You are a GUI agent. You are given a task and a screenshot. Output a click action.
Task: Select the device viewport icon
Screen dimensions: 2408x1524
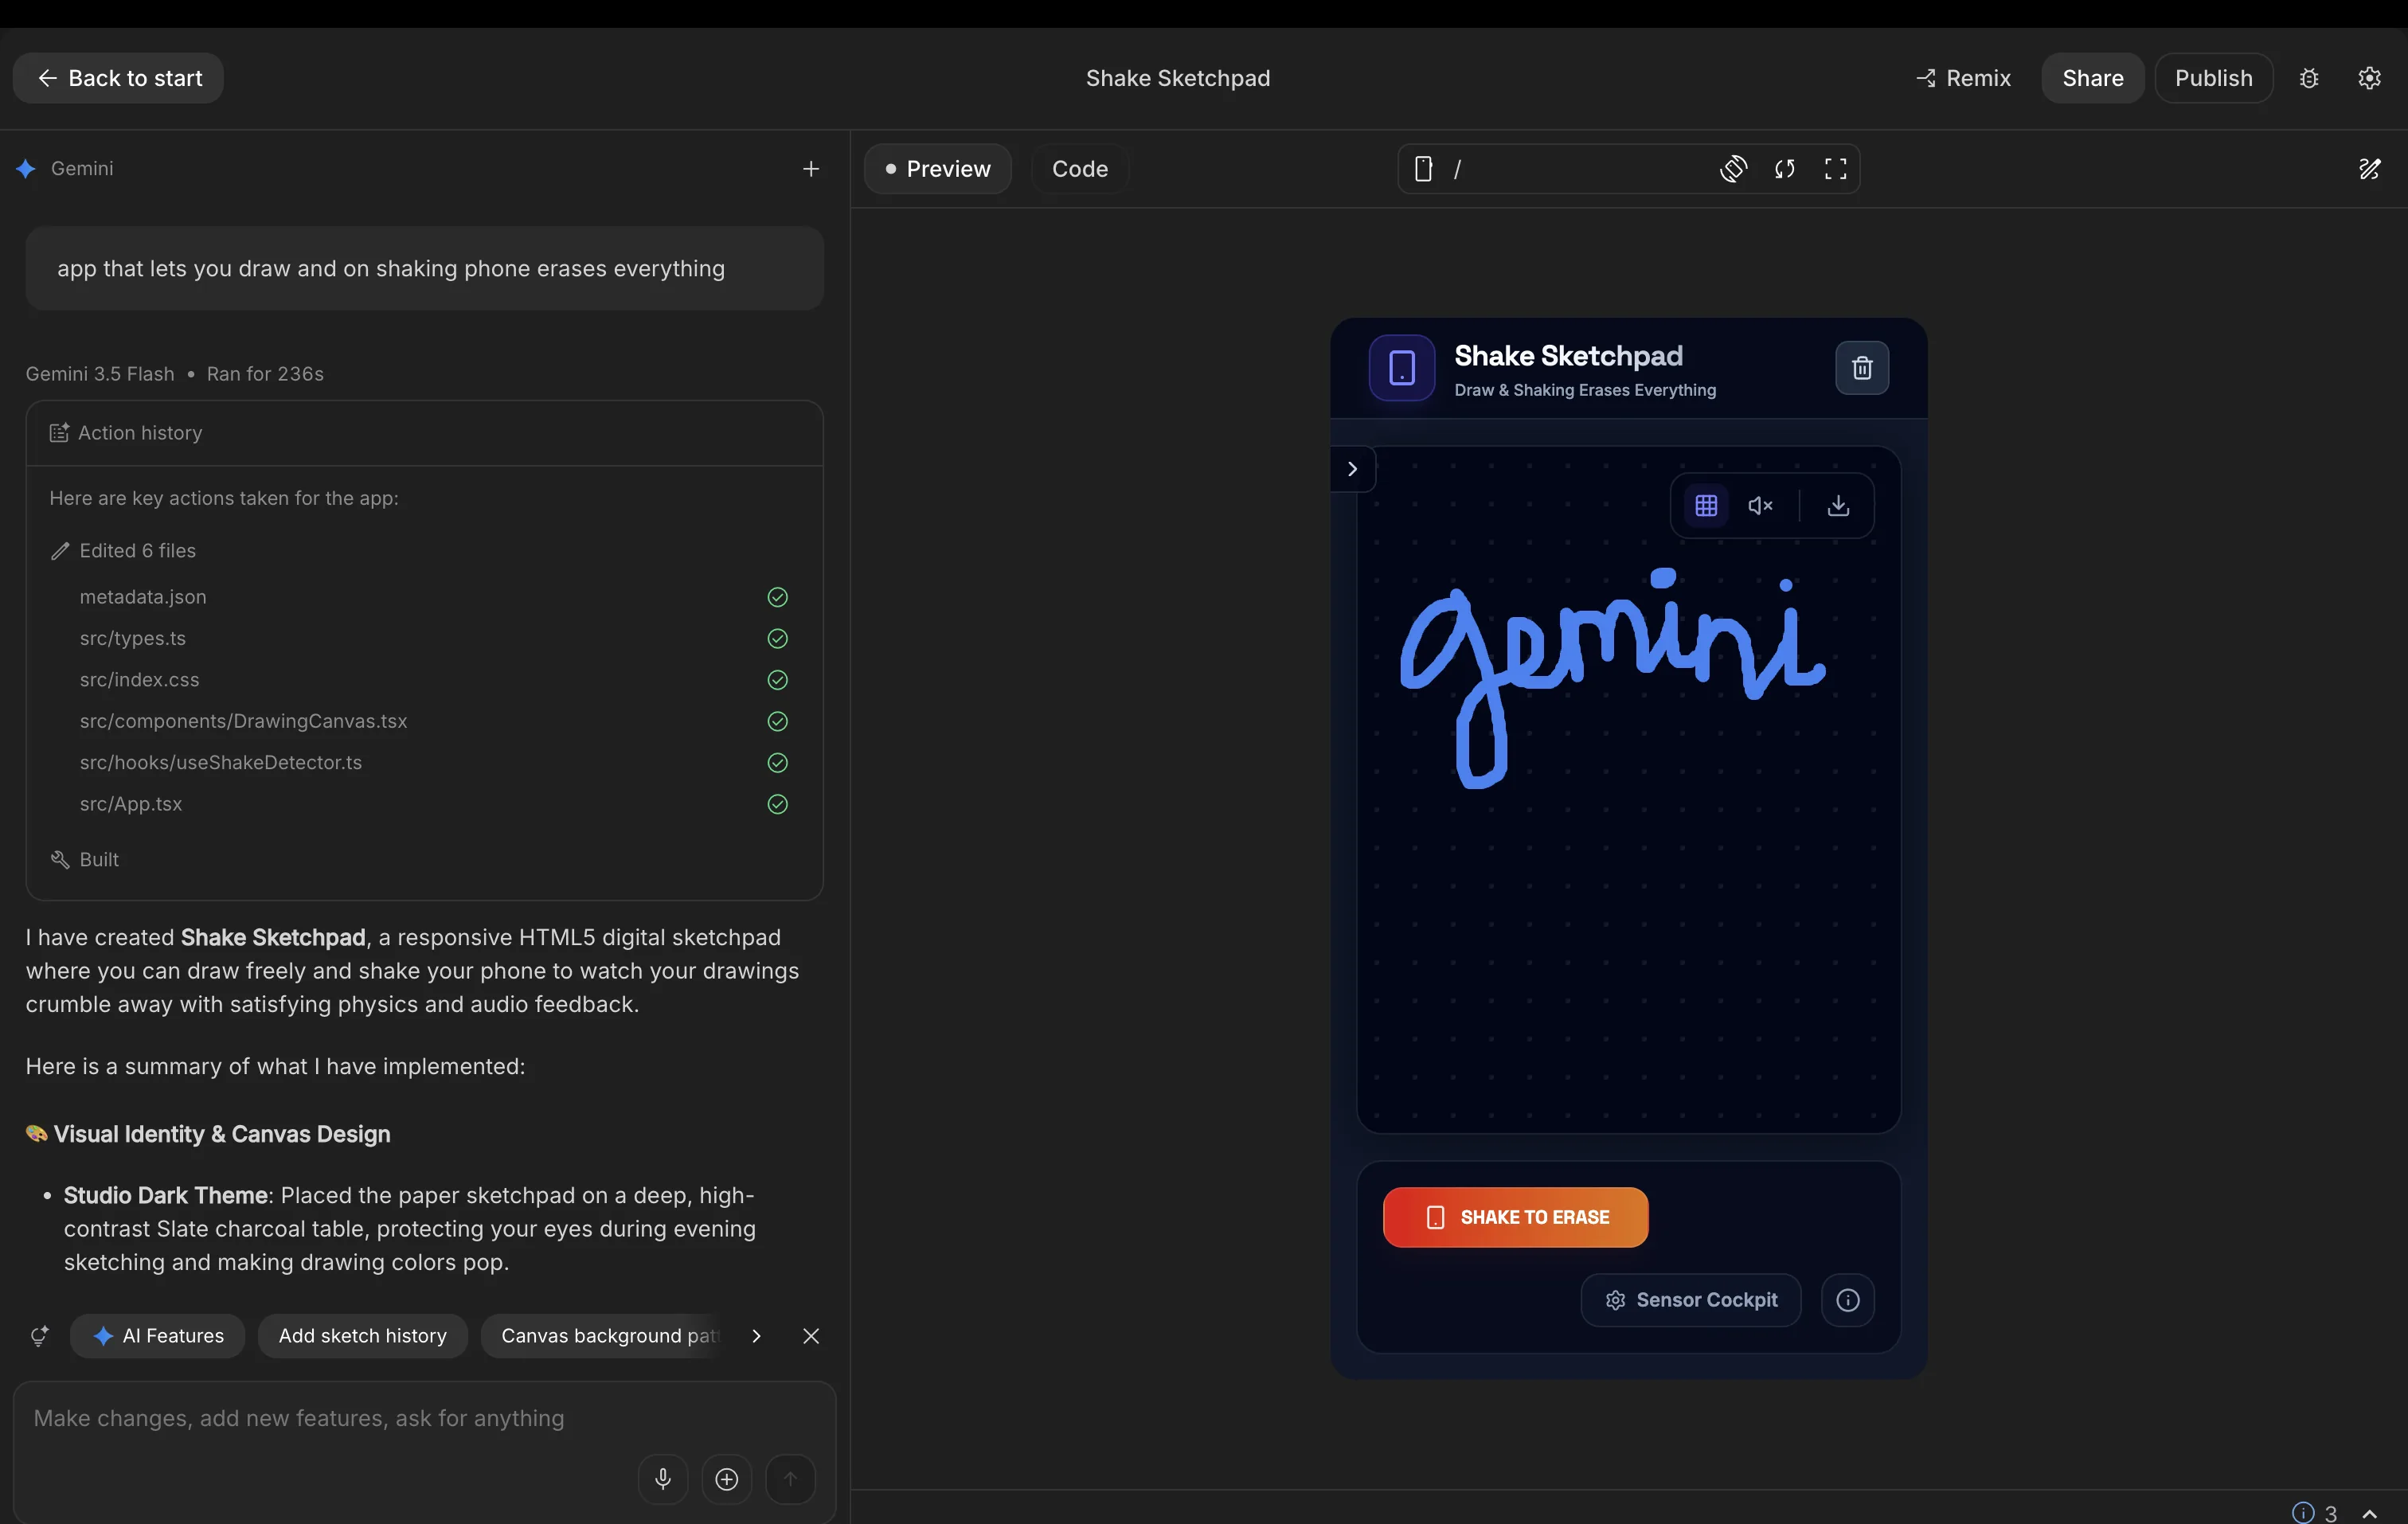coord(1423,169)
